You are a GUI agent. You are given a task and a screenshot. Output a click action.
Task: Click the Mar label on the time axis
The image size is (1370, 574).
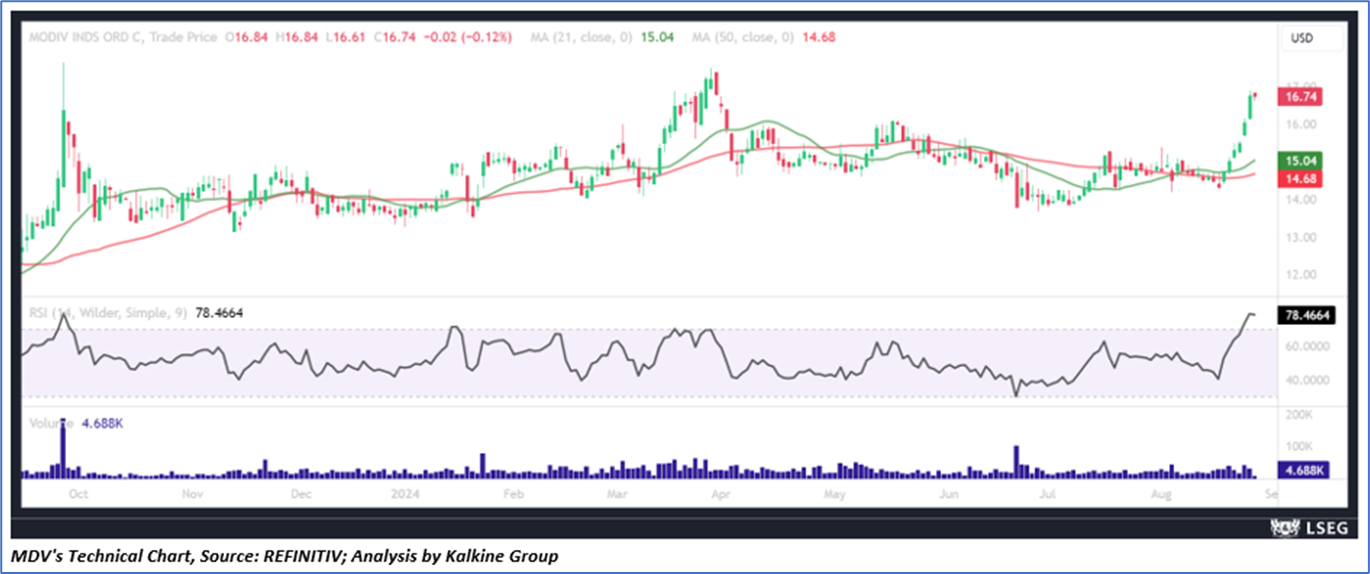(617, 494)
